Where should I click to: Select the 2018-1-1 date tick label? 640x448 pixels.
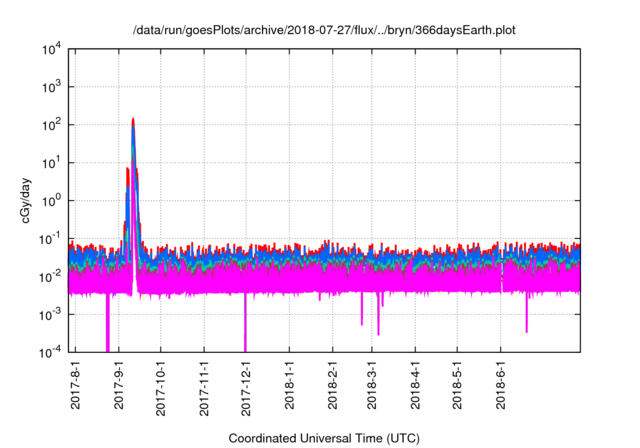coord(289,385)
